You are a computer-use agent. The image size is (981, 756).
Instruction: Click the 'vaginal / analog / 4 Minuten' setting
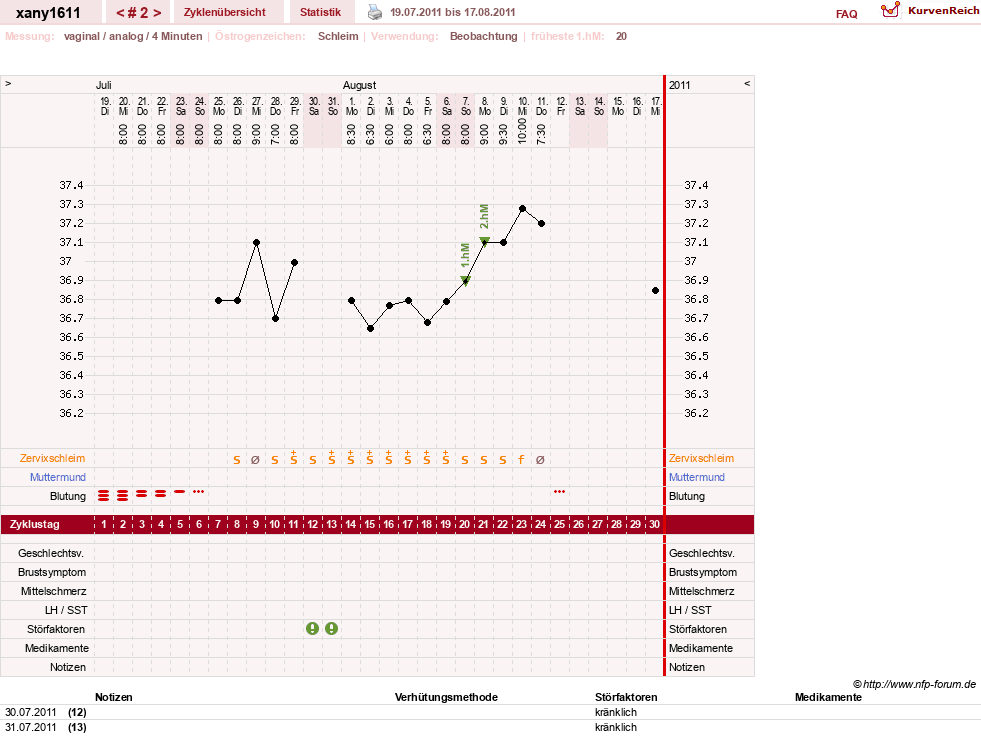(x=133, y=36)
